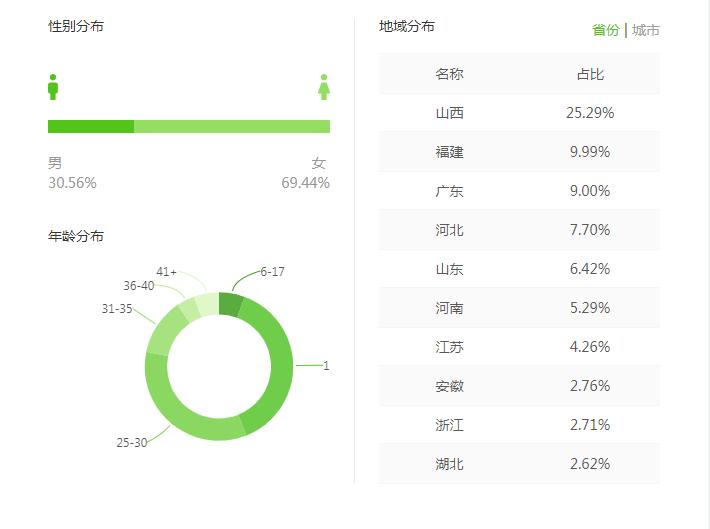Click the 36-40 age label
The image size is (710, 529).
(139, 286)
